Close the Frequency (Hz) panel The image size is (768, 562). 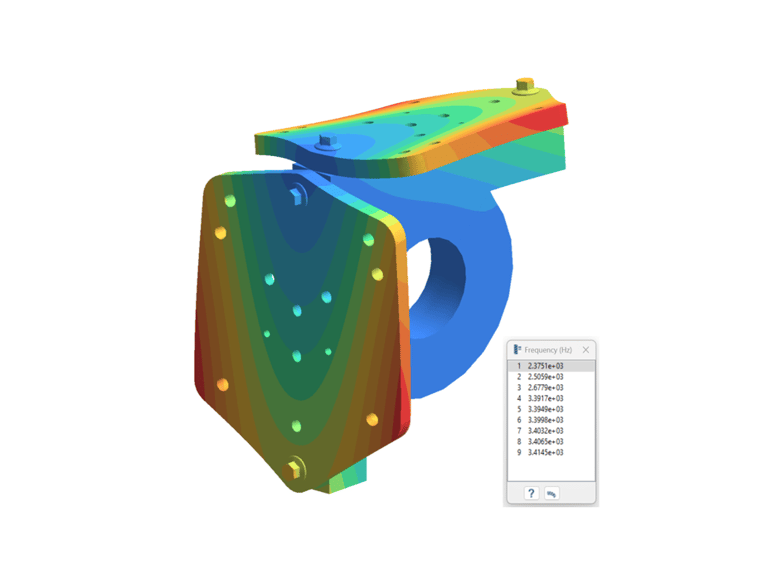[x=586, y=350]
